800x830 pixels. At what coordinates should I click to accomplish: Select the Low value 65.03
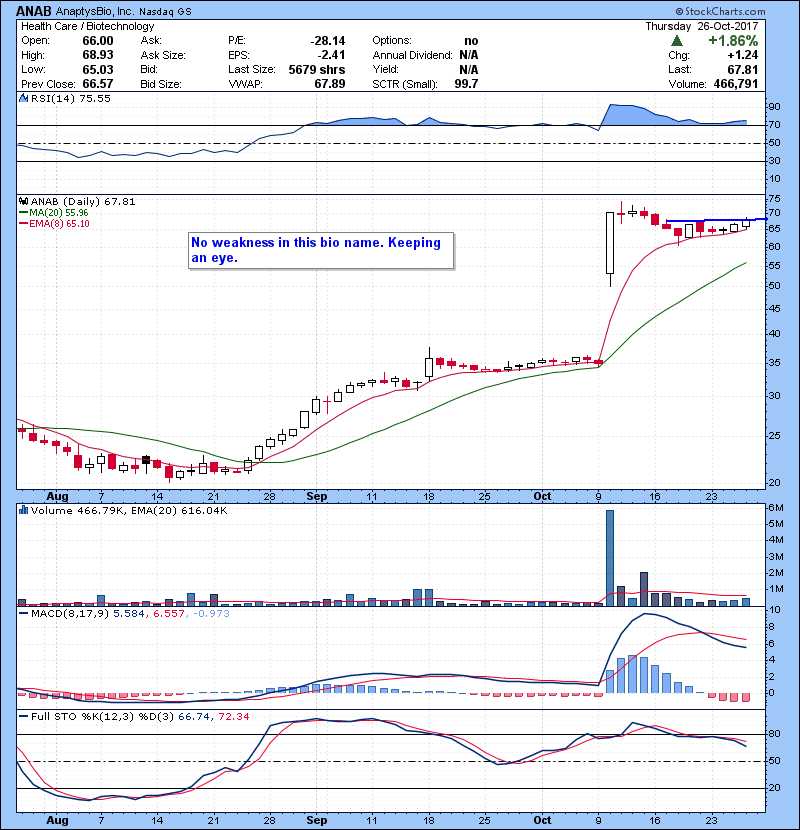click(97, 69)
